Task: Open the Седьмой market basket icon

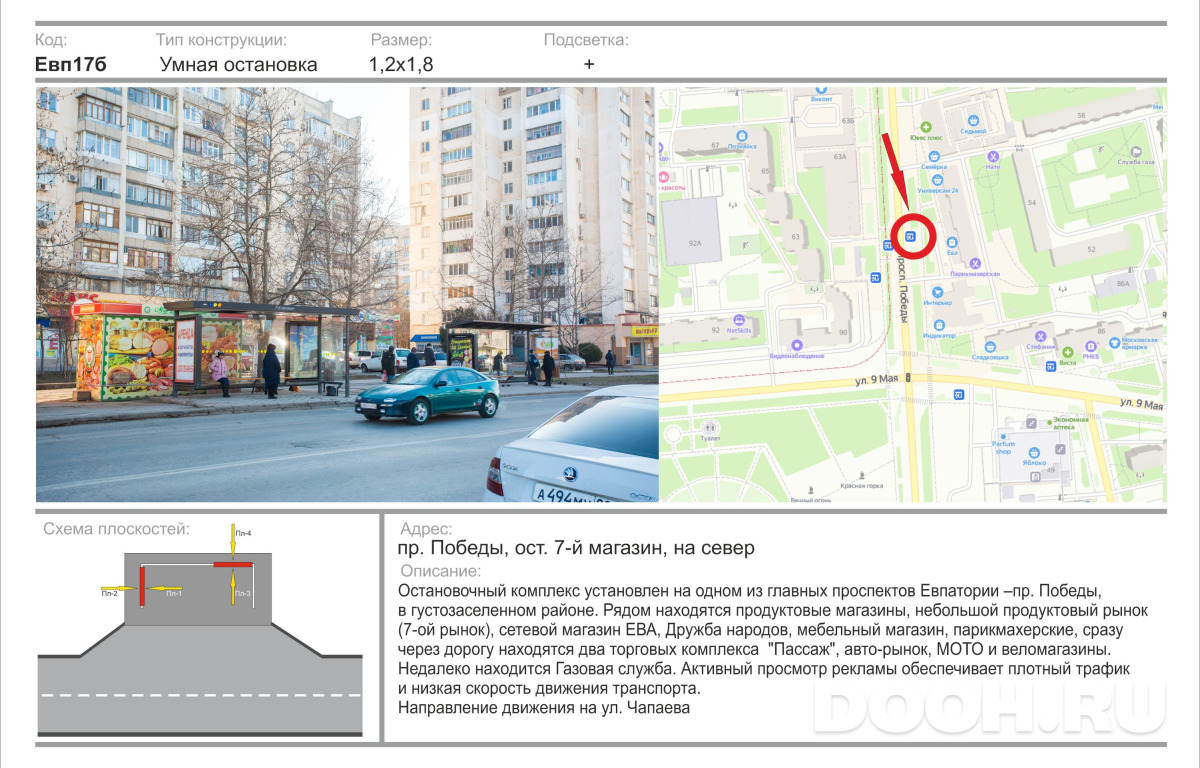Action: (974, 120)
